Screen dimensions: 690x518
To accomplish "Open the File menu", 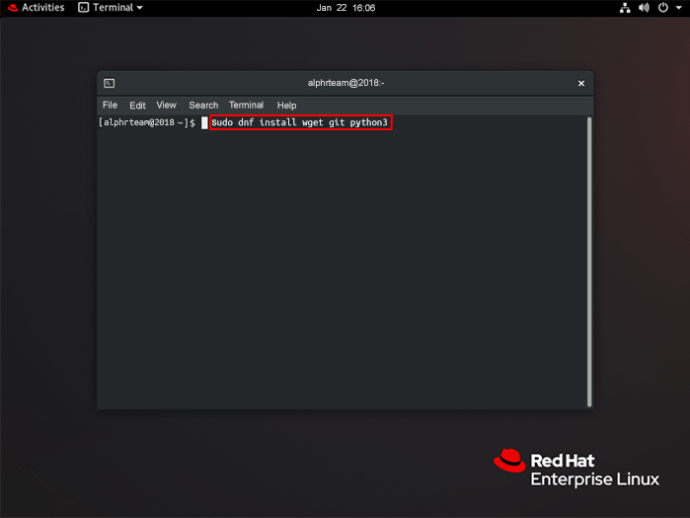I will pos(110,105).
